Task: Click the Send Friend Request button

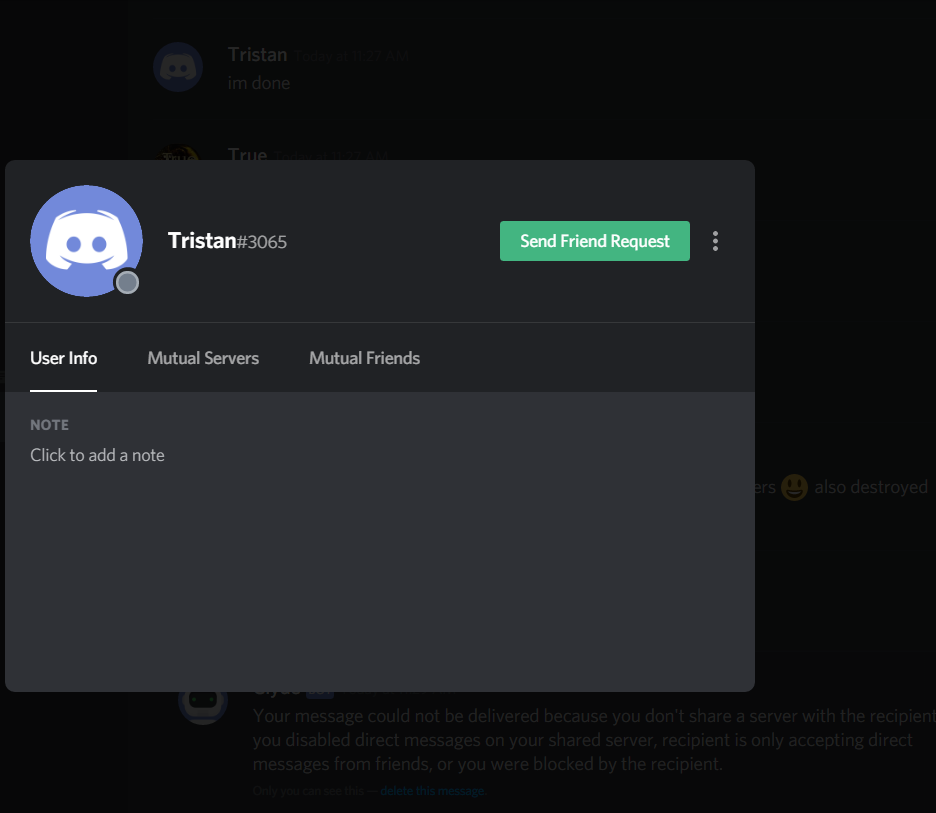Action: pyautogui.click(x=595, y=241)
